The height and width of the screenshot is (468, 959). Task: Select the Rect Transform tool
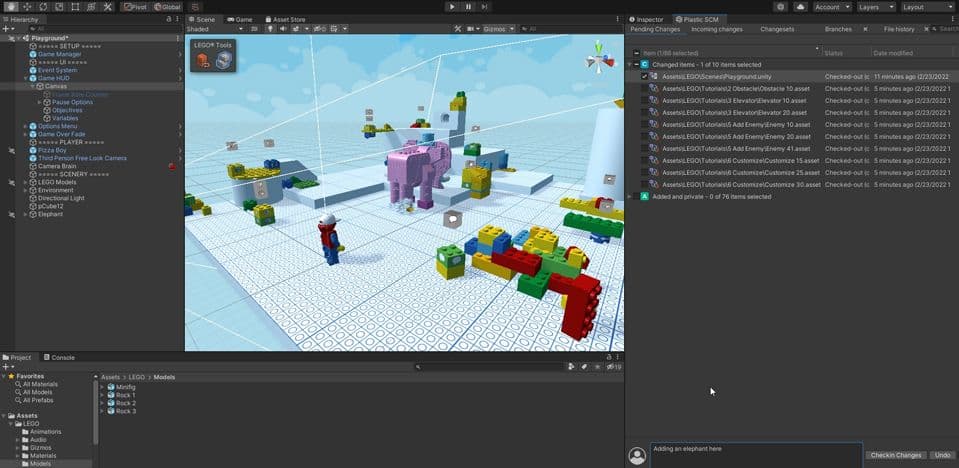(76, 6)
